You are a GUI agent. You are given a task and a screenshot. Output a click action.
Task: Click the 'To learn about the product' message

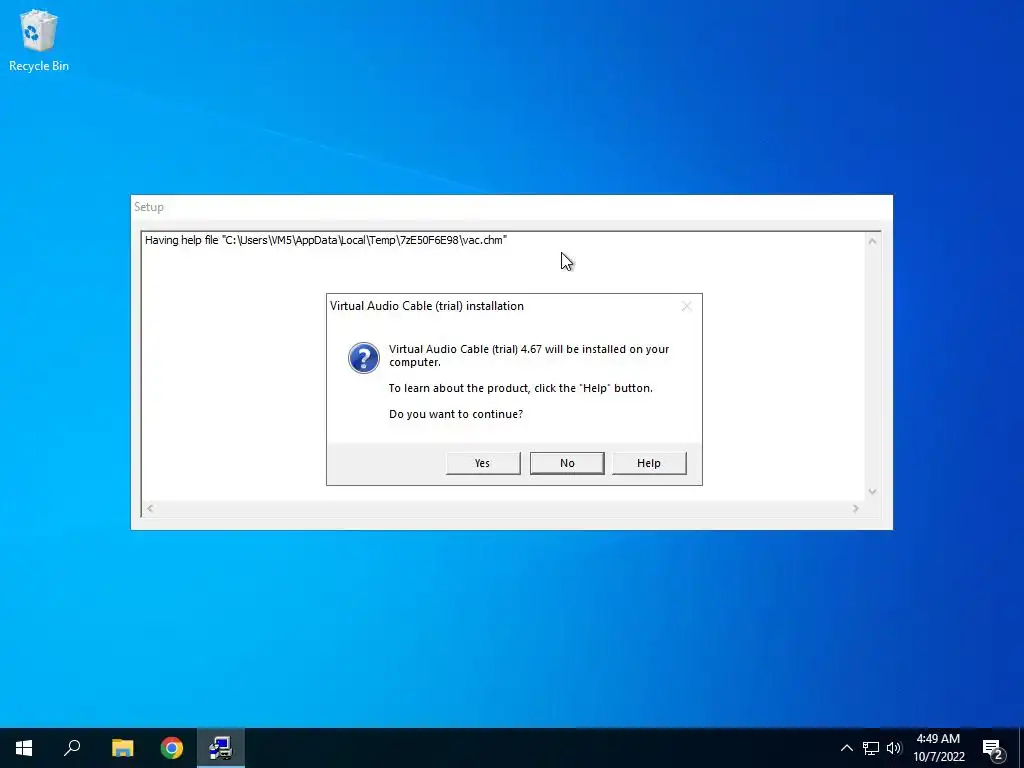pyautogui.click(x=520, y=388)
